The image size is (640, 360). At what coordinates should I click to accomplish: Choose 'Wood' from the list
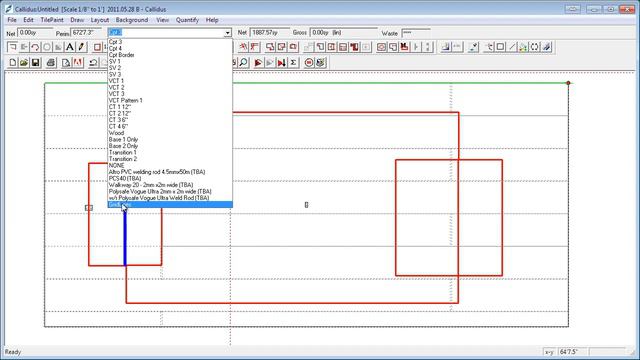coord(170,133)
